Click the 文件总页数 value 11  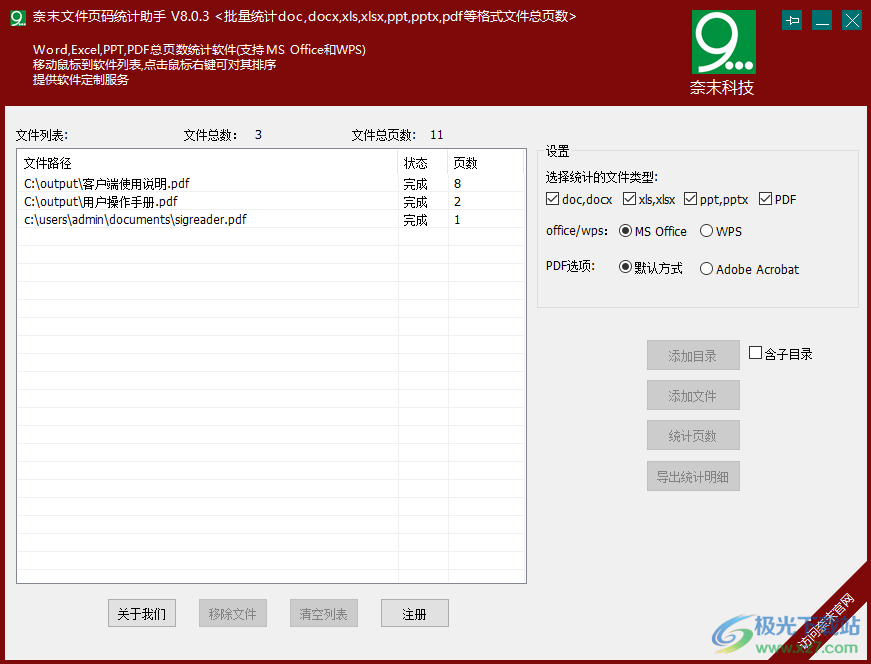(437, 134)
